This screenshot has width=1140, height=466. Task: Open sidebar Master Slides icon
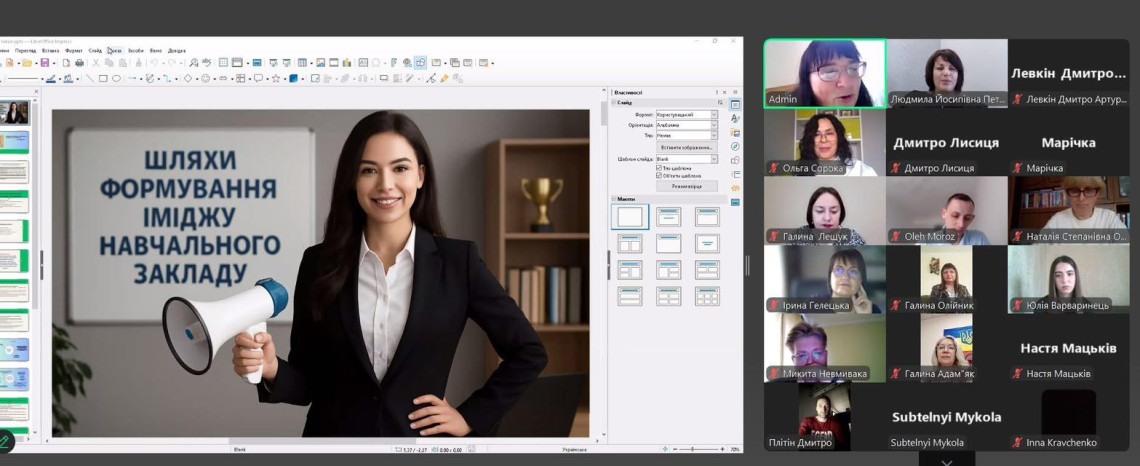point(736,202)
